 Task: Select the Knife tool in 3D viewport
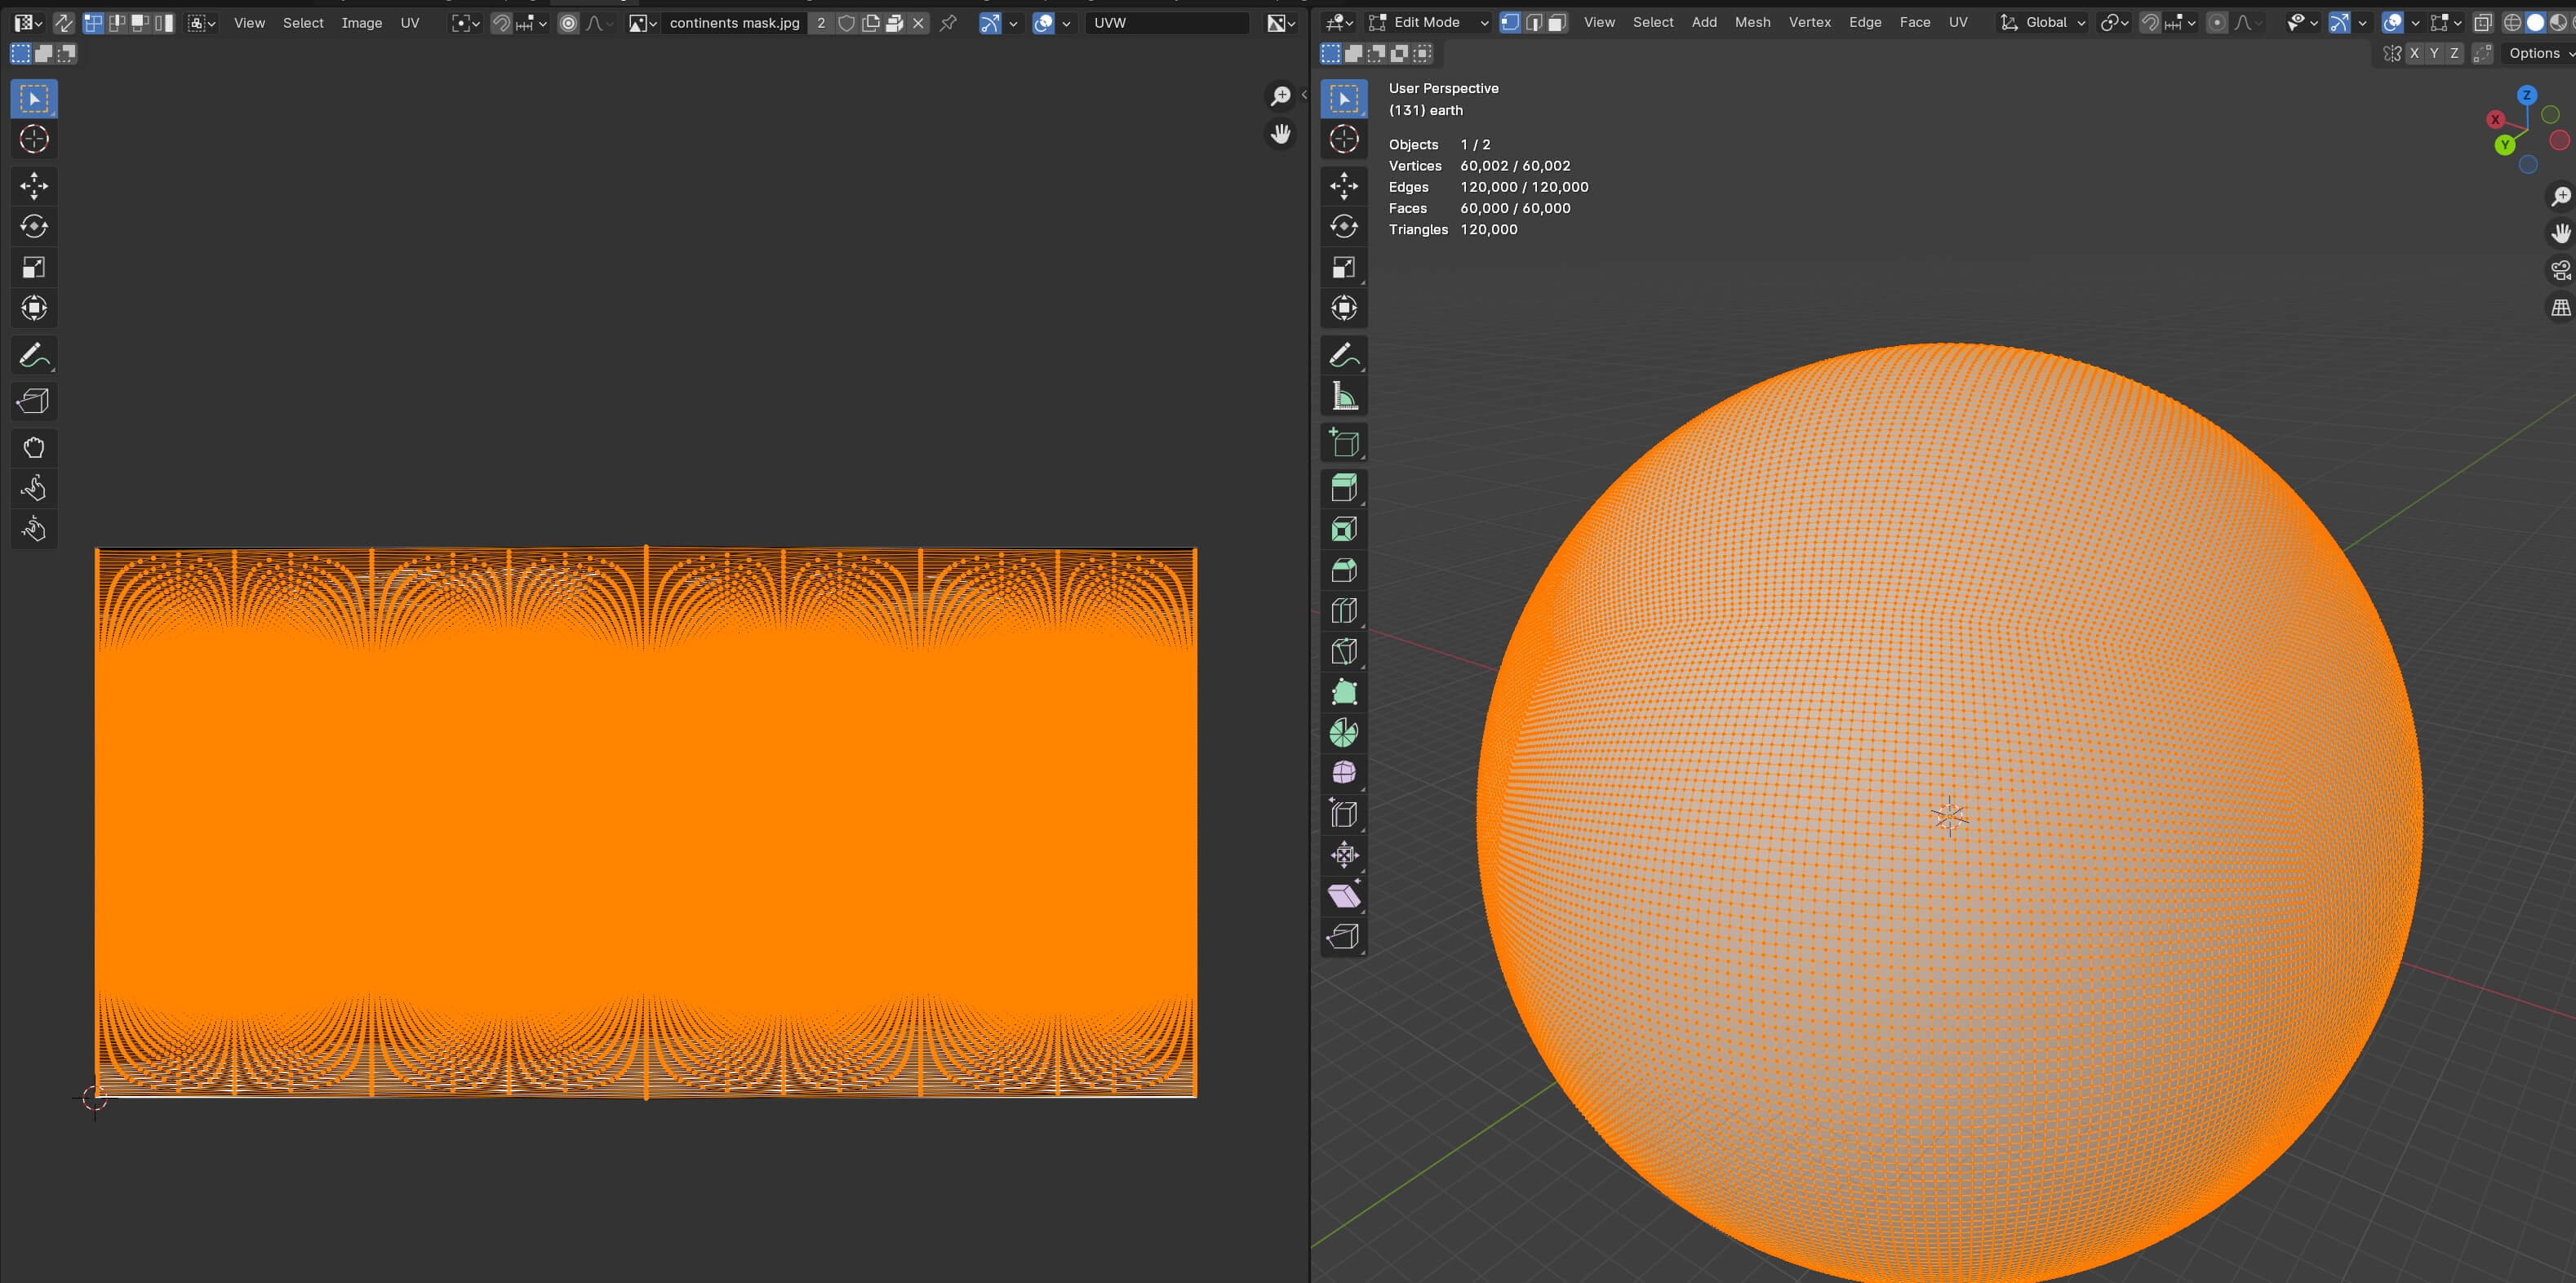[x=1344, y=651]
